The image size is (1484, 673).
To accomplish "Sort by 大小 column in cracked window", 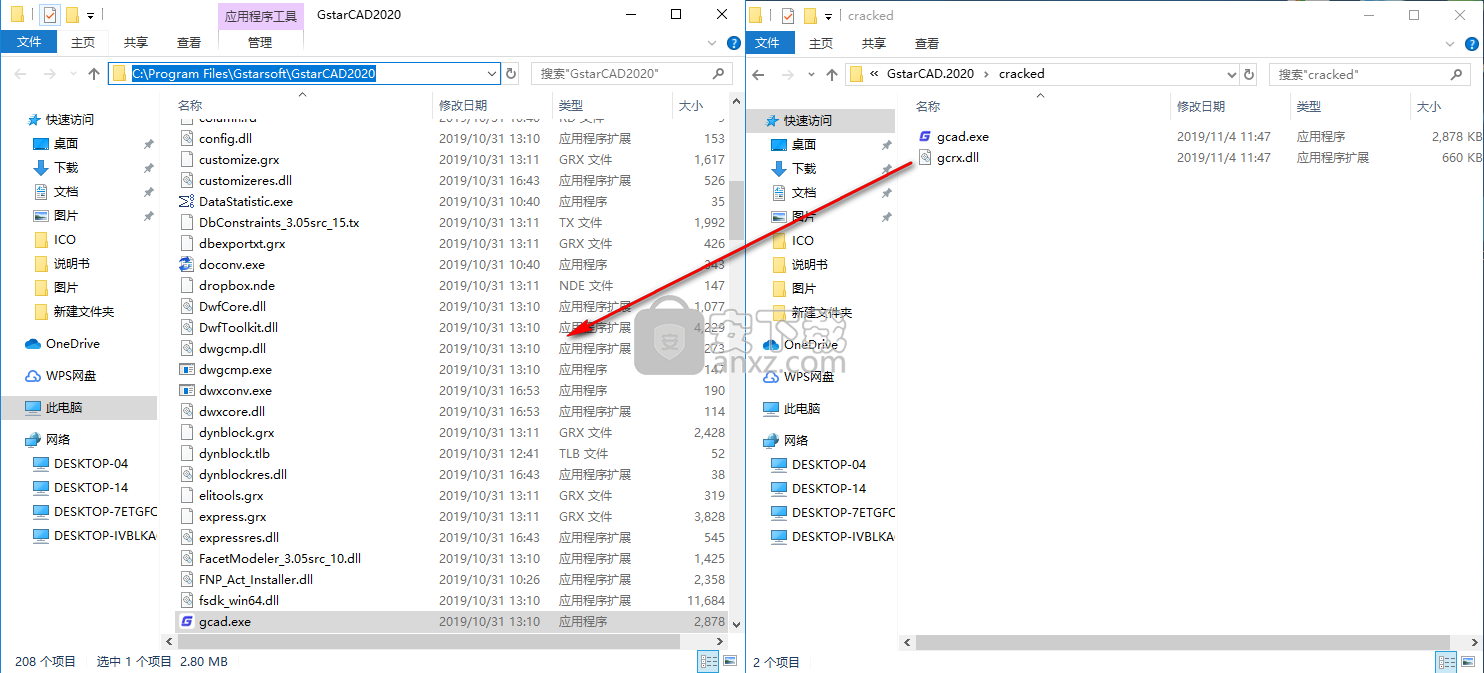I will [x=1428, y=106].
